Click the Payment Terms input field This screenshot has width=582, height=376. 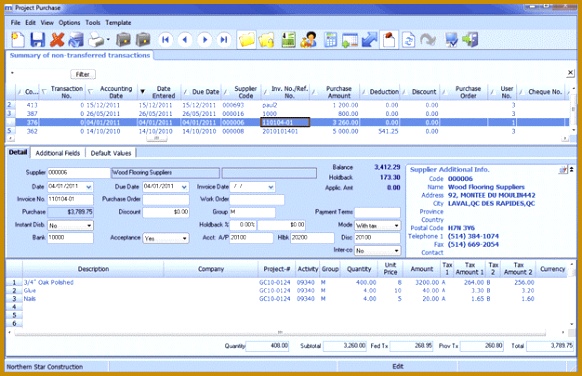(377, 212)
